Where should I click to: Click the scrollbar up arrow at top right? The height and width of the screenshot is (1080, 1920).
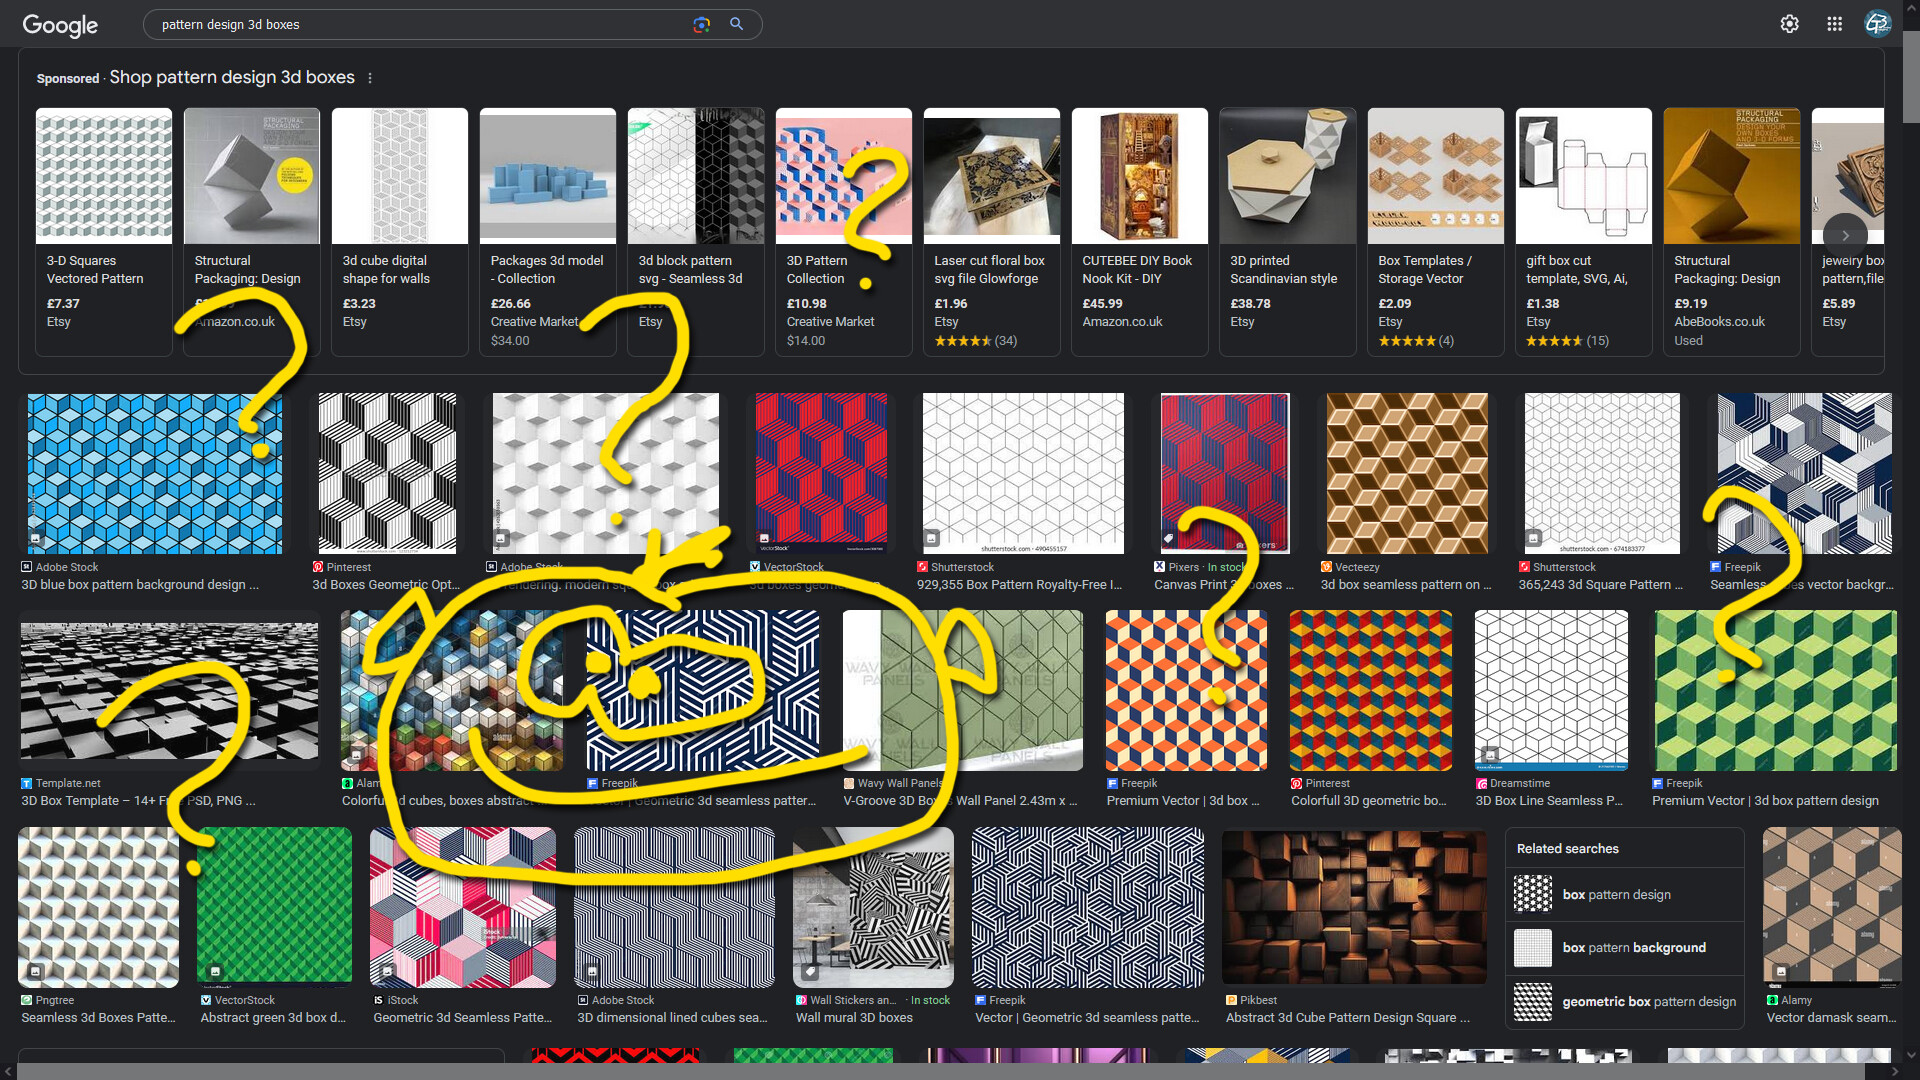[x=1911, y=8]
